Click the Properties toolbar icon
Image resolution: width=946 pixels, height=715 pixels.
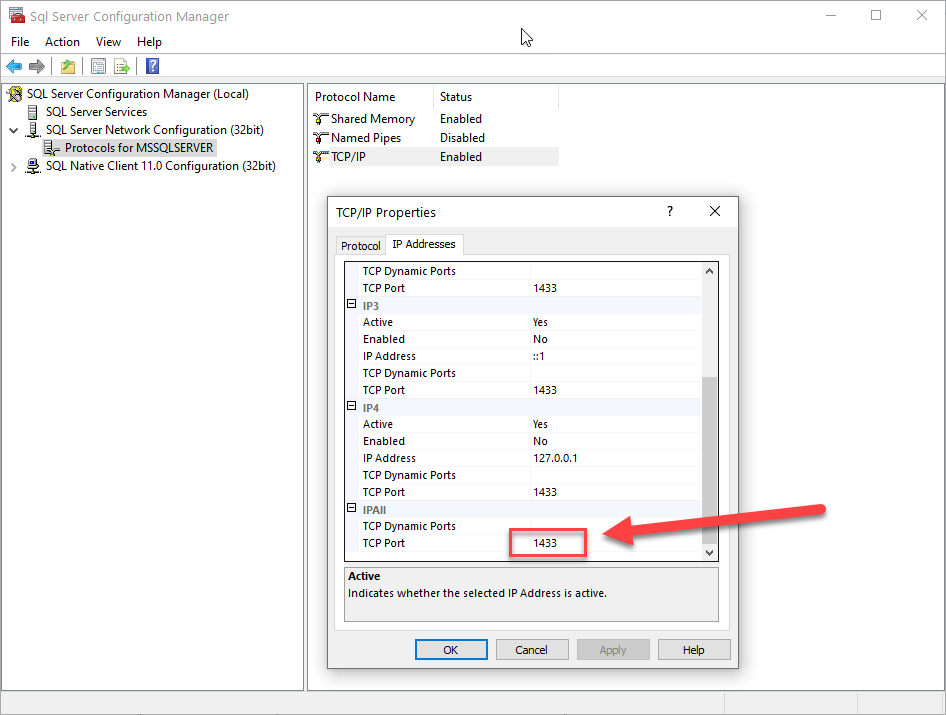click(98, 66)
